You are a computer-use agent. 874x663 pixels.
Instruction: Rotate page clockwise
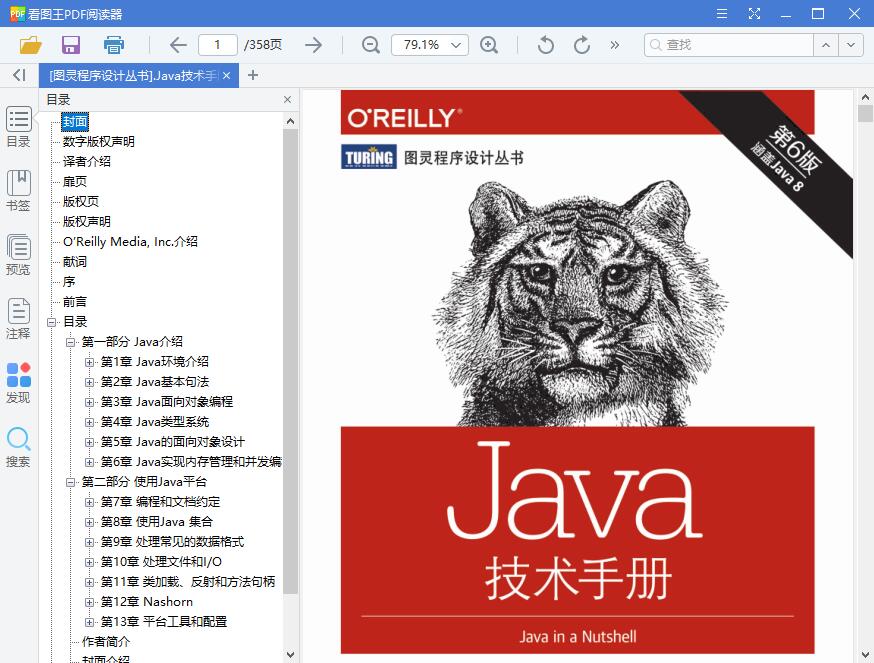click(581, 45)
